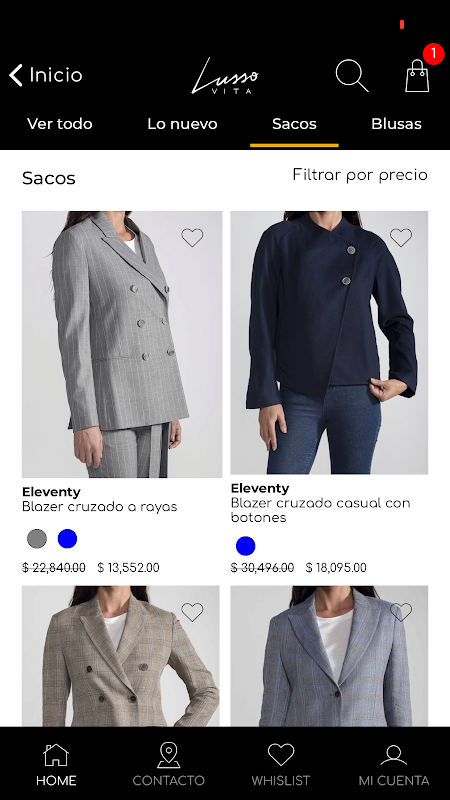450x800 pixels.
Task: Tap the Lusso Vita logo
Action: [224, 76]
